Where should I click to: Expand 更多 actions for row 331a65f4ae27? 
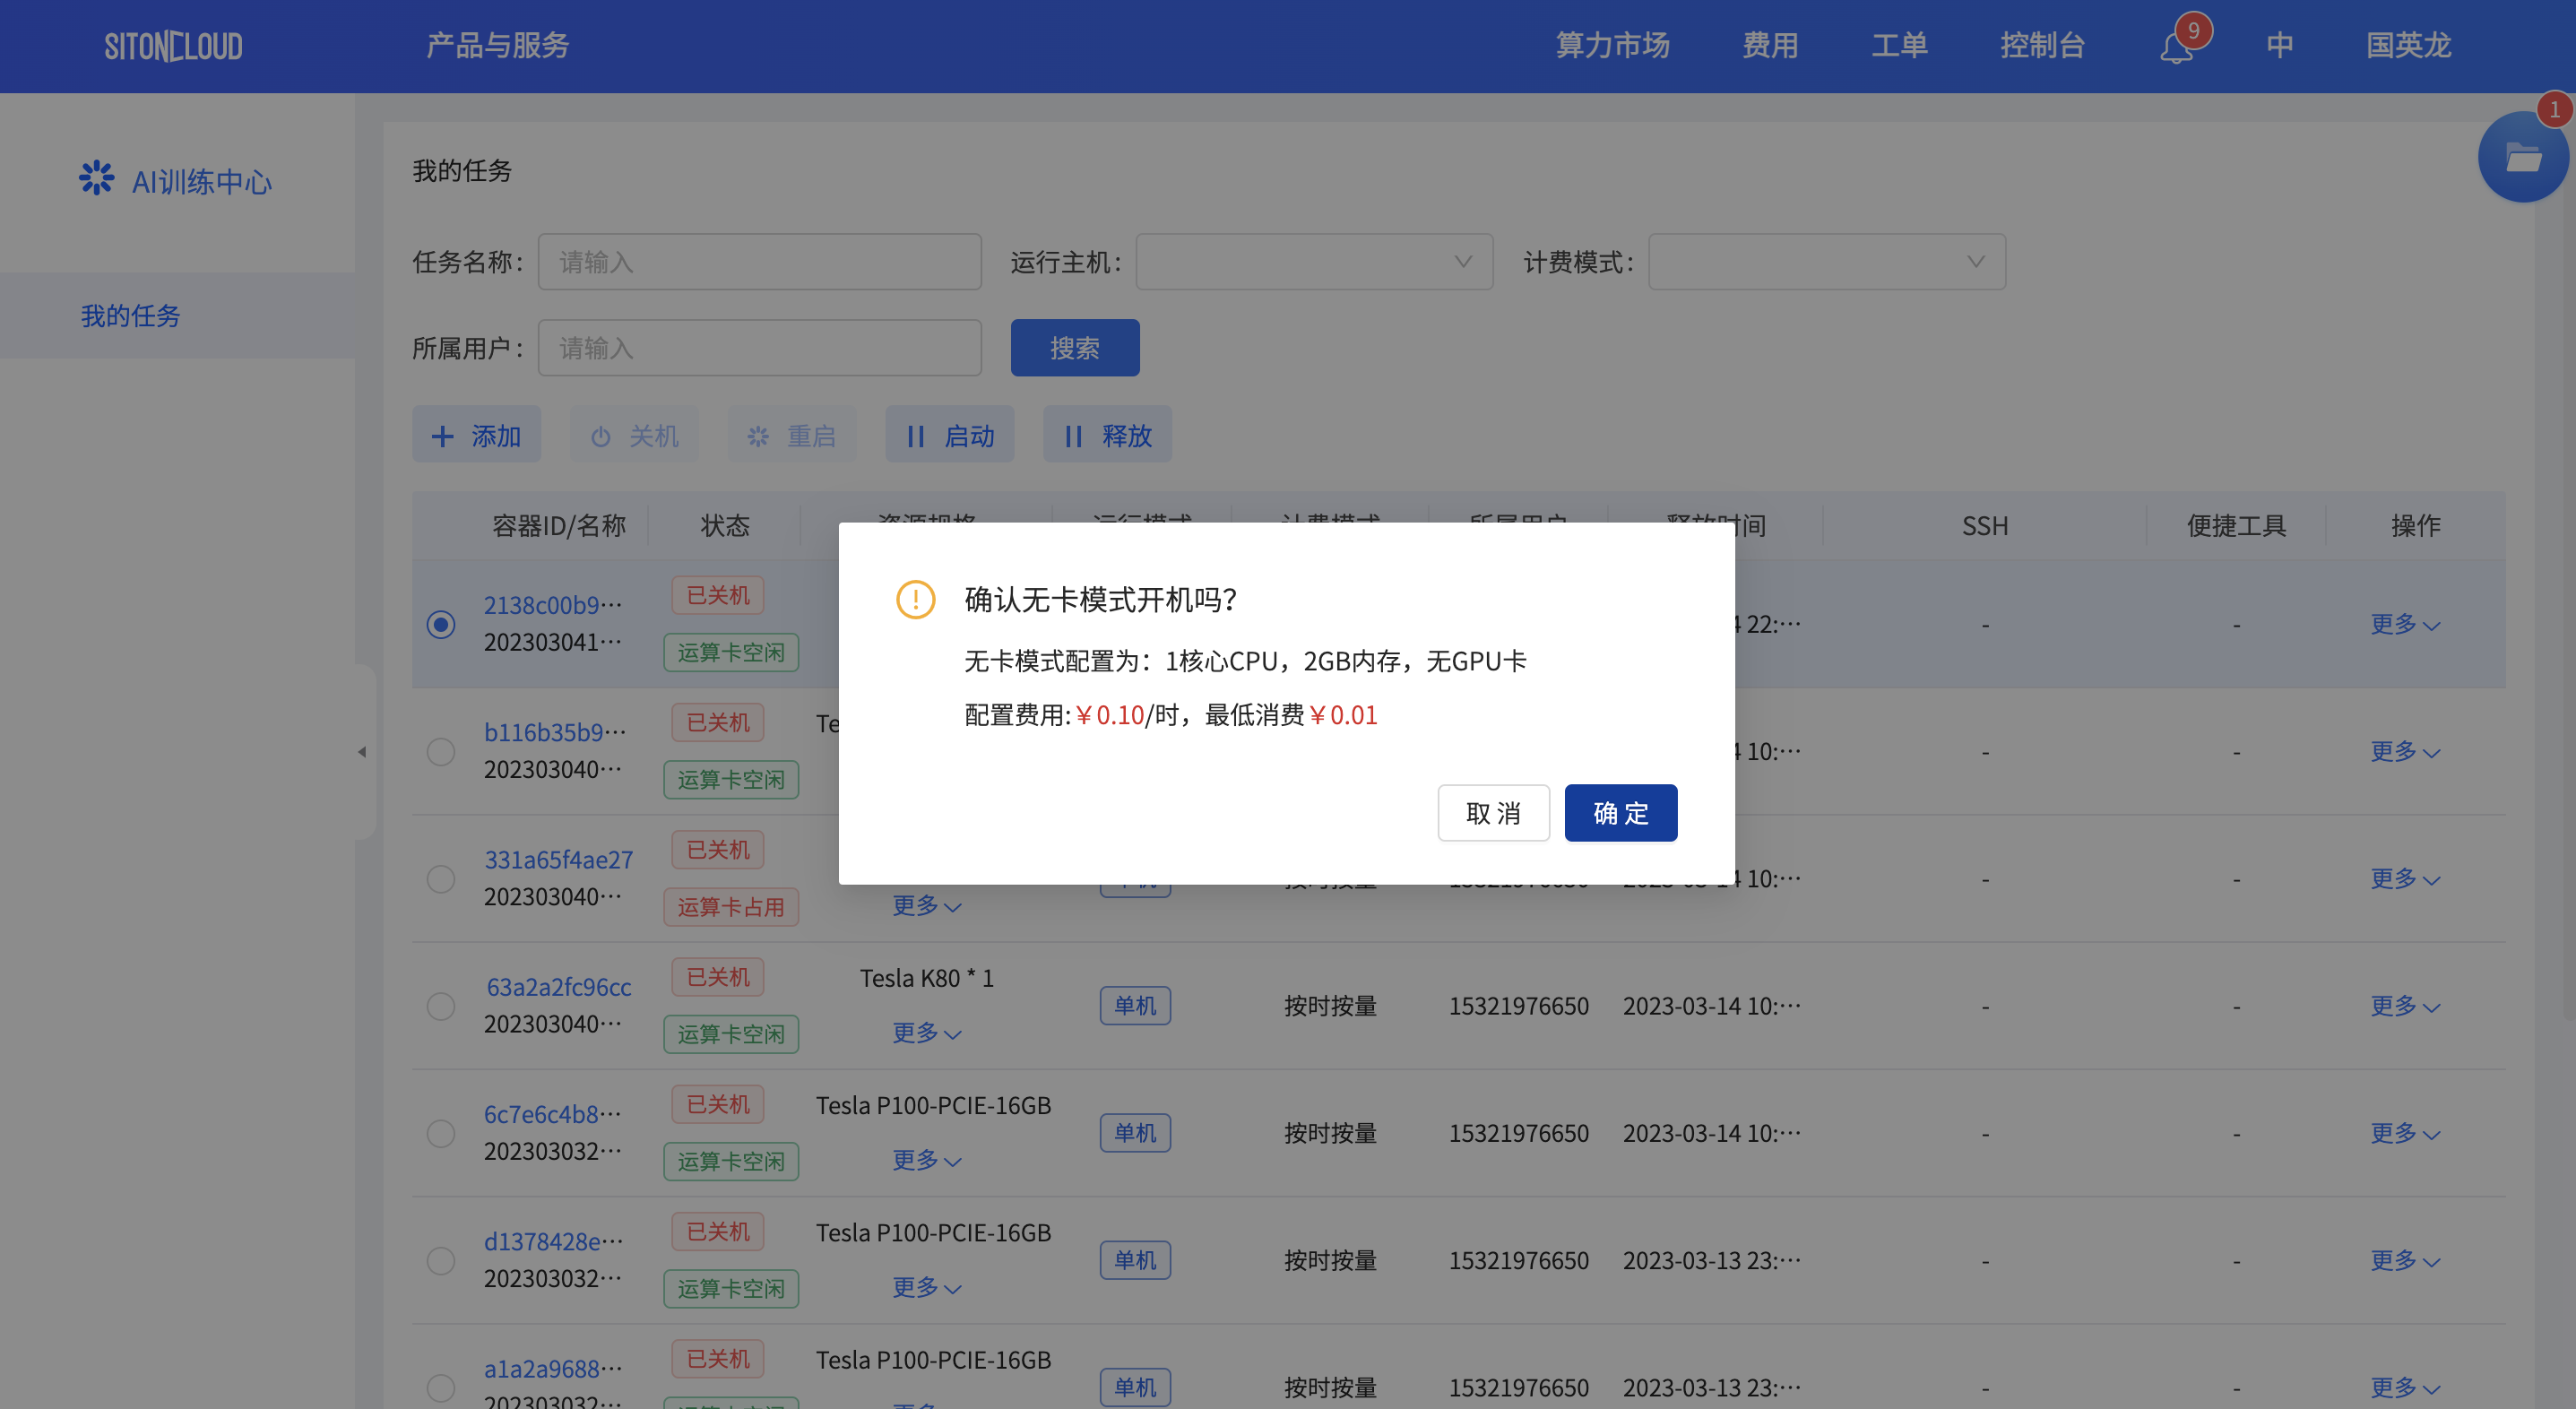pos(2404,878)
